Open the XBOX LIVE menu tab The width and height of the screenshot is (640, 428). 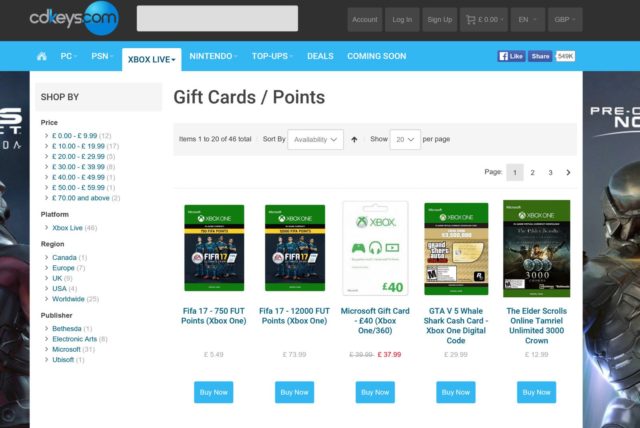tap(151, 60)
